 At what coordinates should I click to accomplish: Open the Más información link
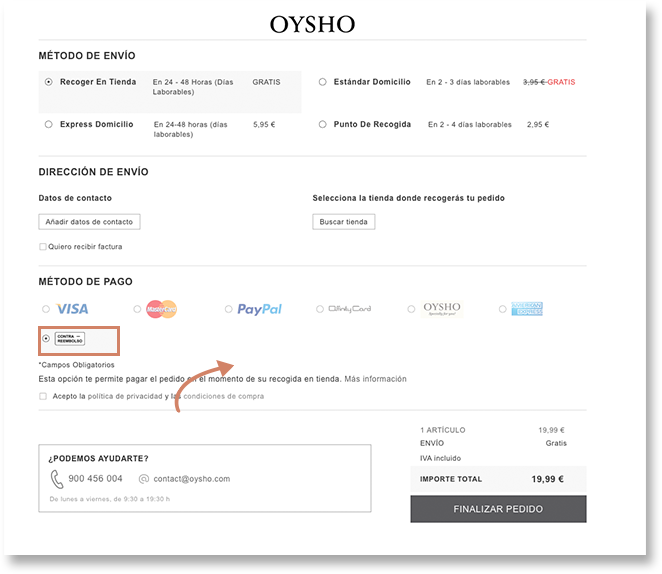pyautogui.click(x=375, y=379)
